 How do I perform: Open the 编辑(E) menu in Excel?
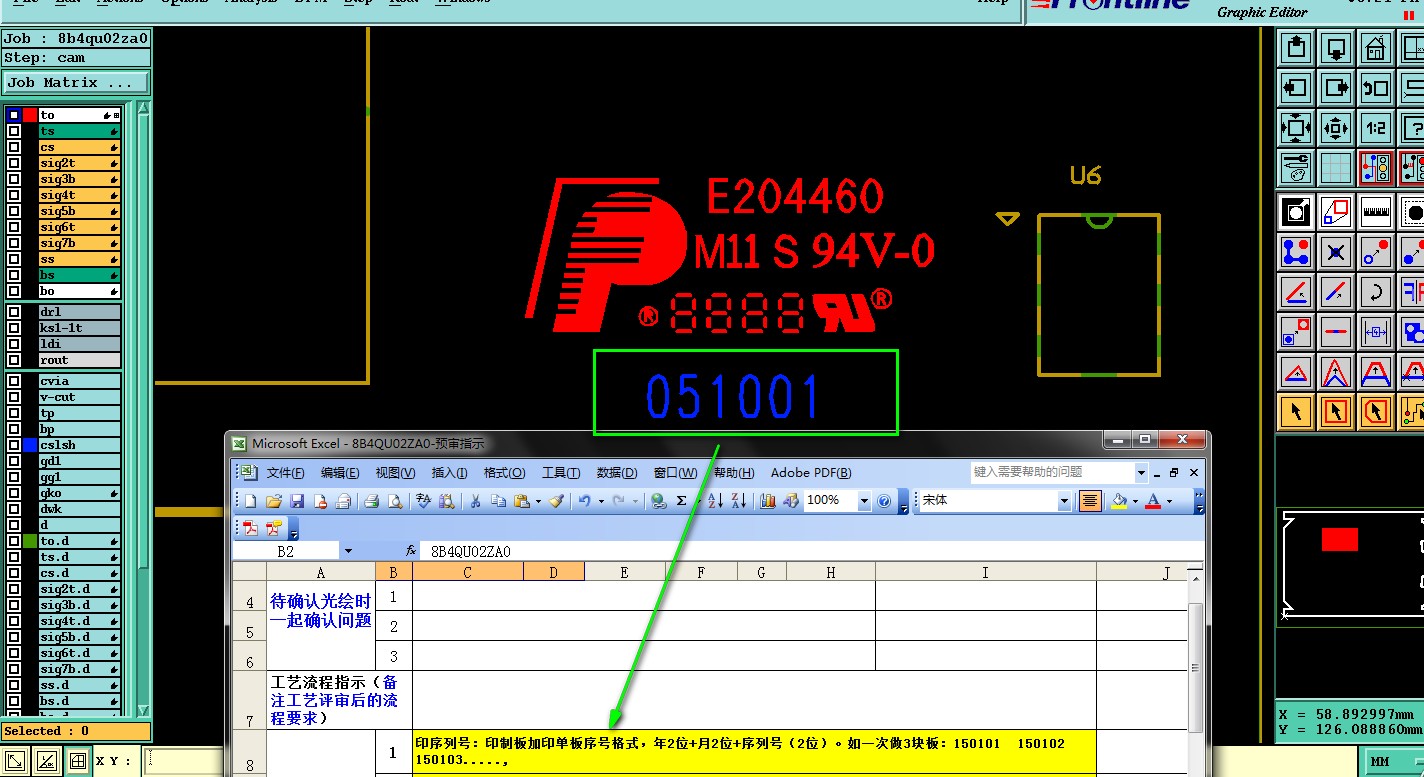[x=340, y=473]
